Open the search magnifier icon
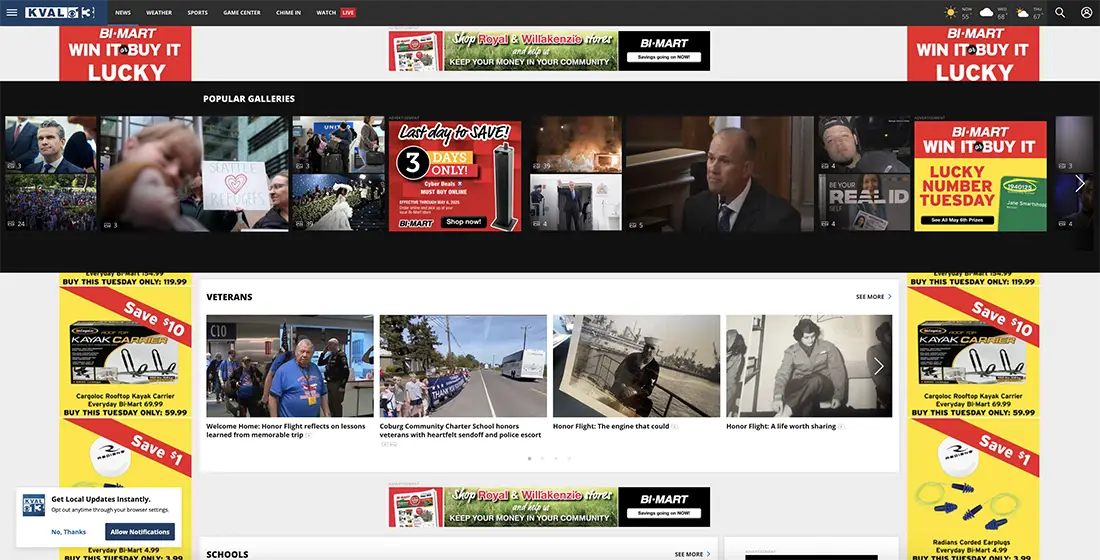This screenshot has height=560, width=1100. [x=1060, y=13]
